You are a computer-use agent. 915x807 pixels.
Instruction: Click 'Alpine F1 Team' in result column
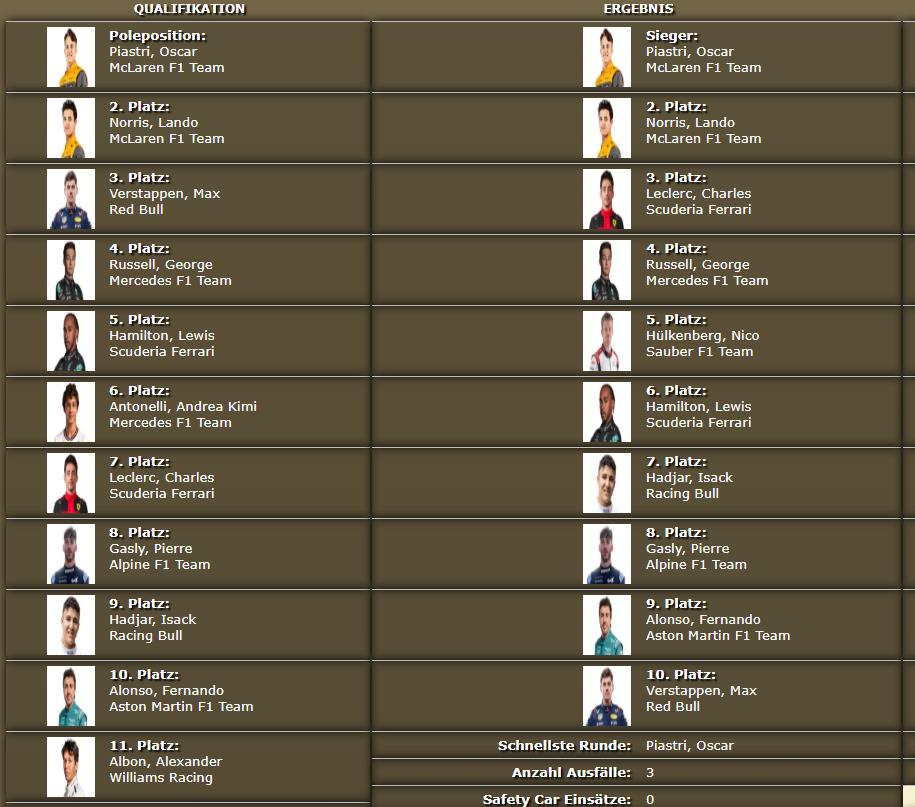pos(696,565)
